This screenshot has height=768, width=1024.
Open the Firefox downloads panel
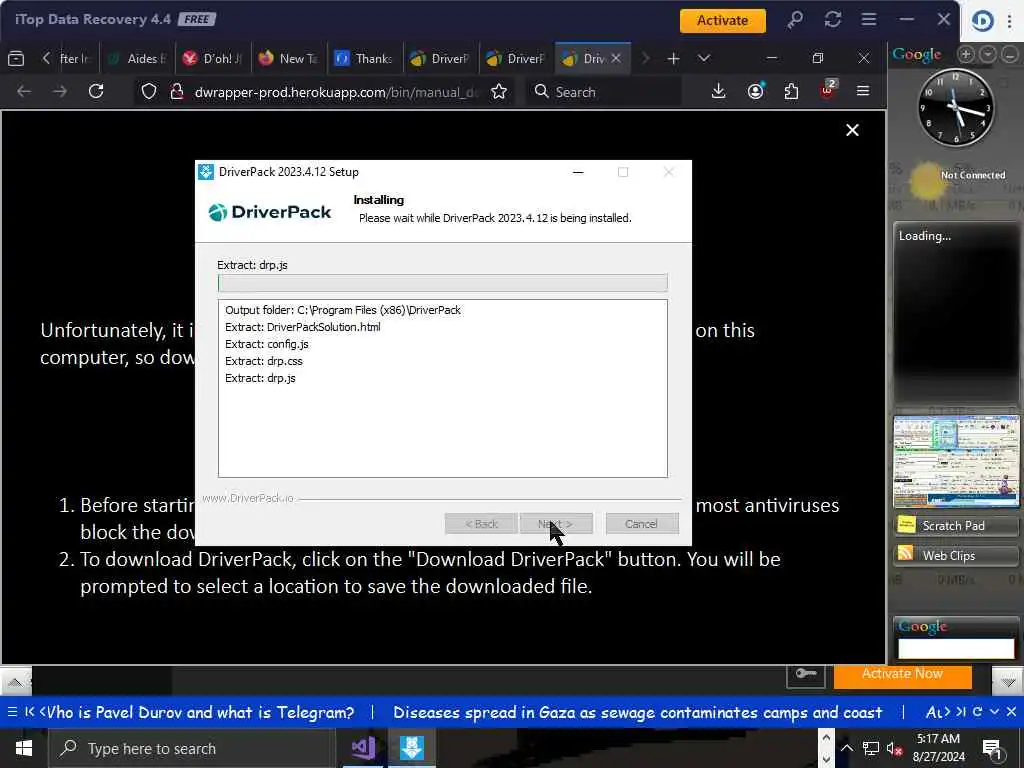718,91
